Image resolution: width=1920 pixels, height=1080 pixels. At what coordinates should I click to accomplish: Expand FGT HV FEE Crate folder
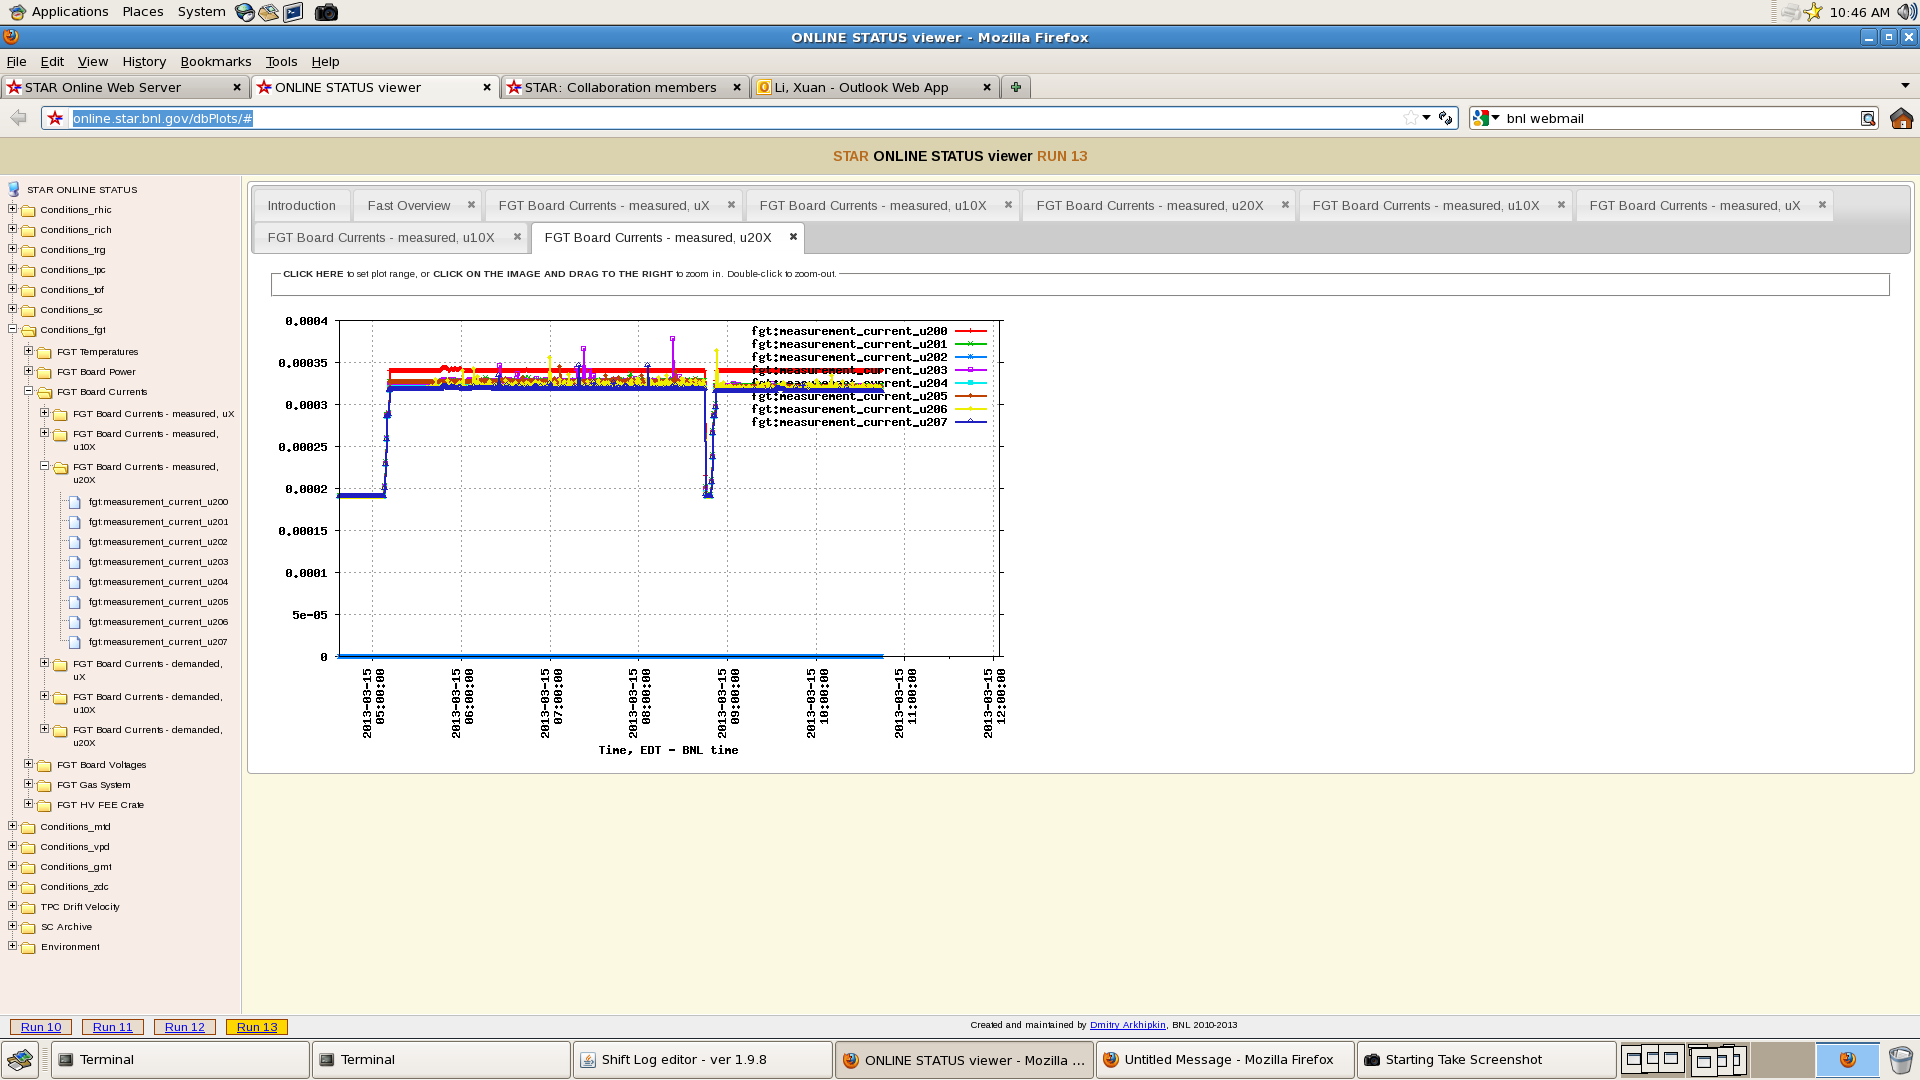(x=28, y=804)
